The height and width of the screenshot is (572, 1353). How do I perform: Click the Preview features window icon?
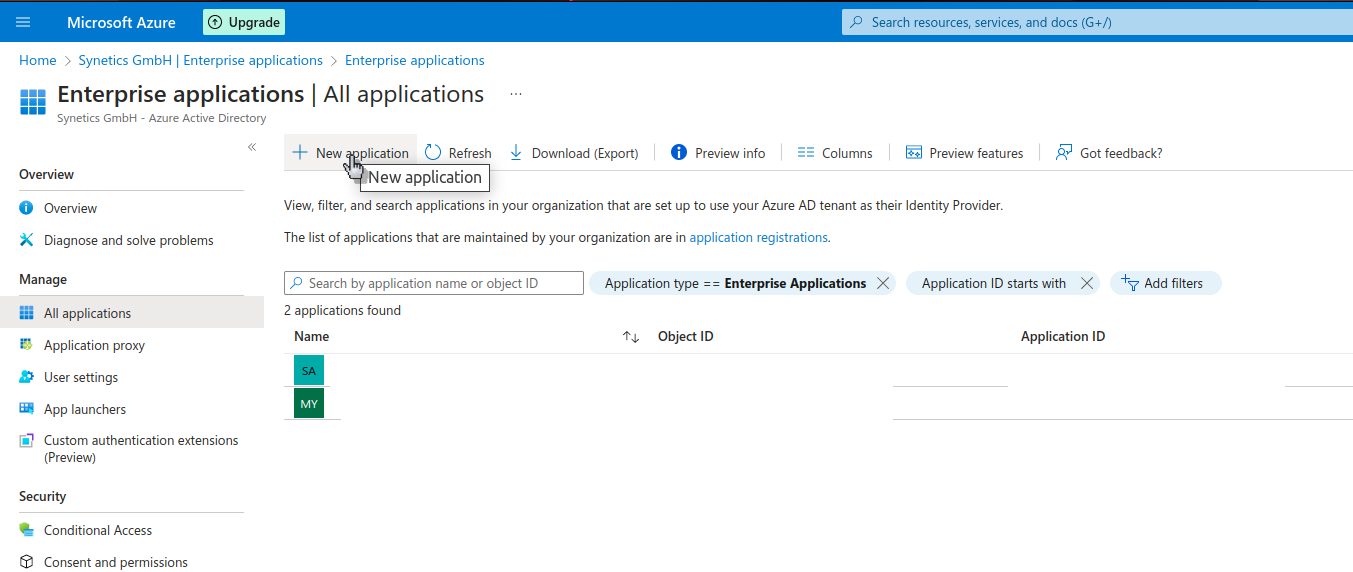pyautogui.click(x=913, y=152)
